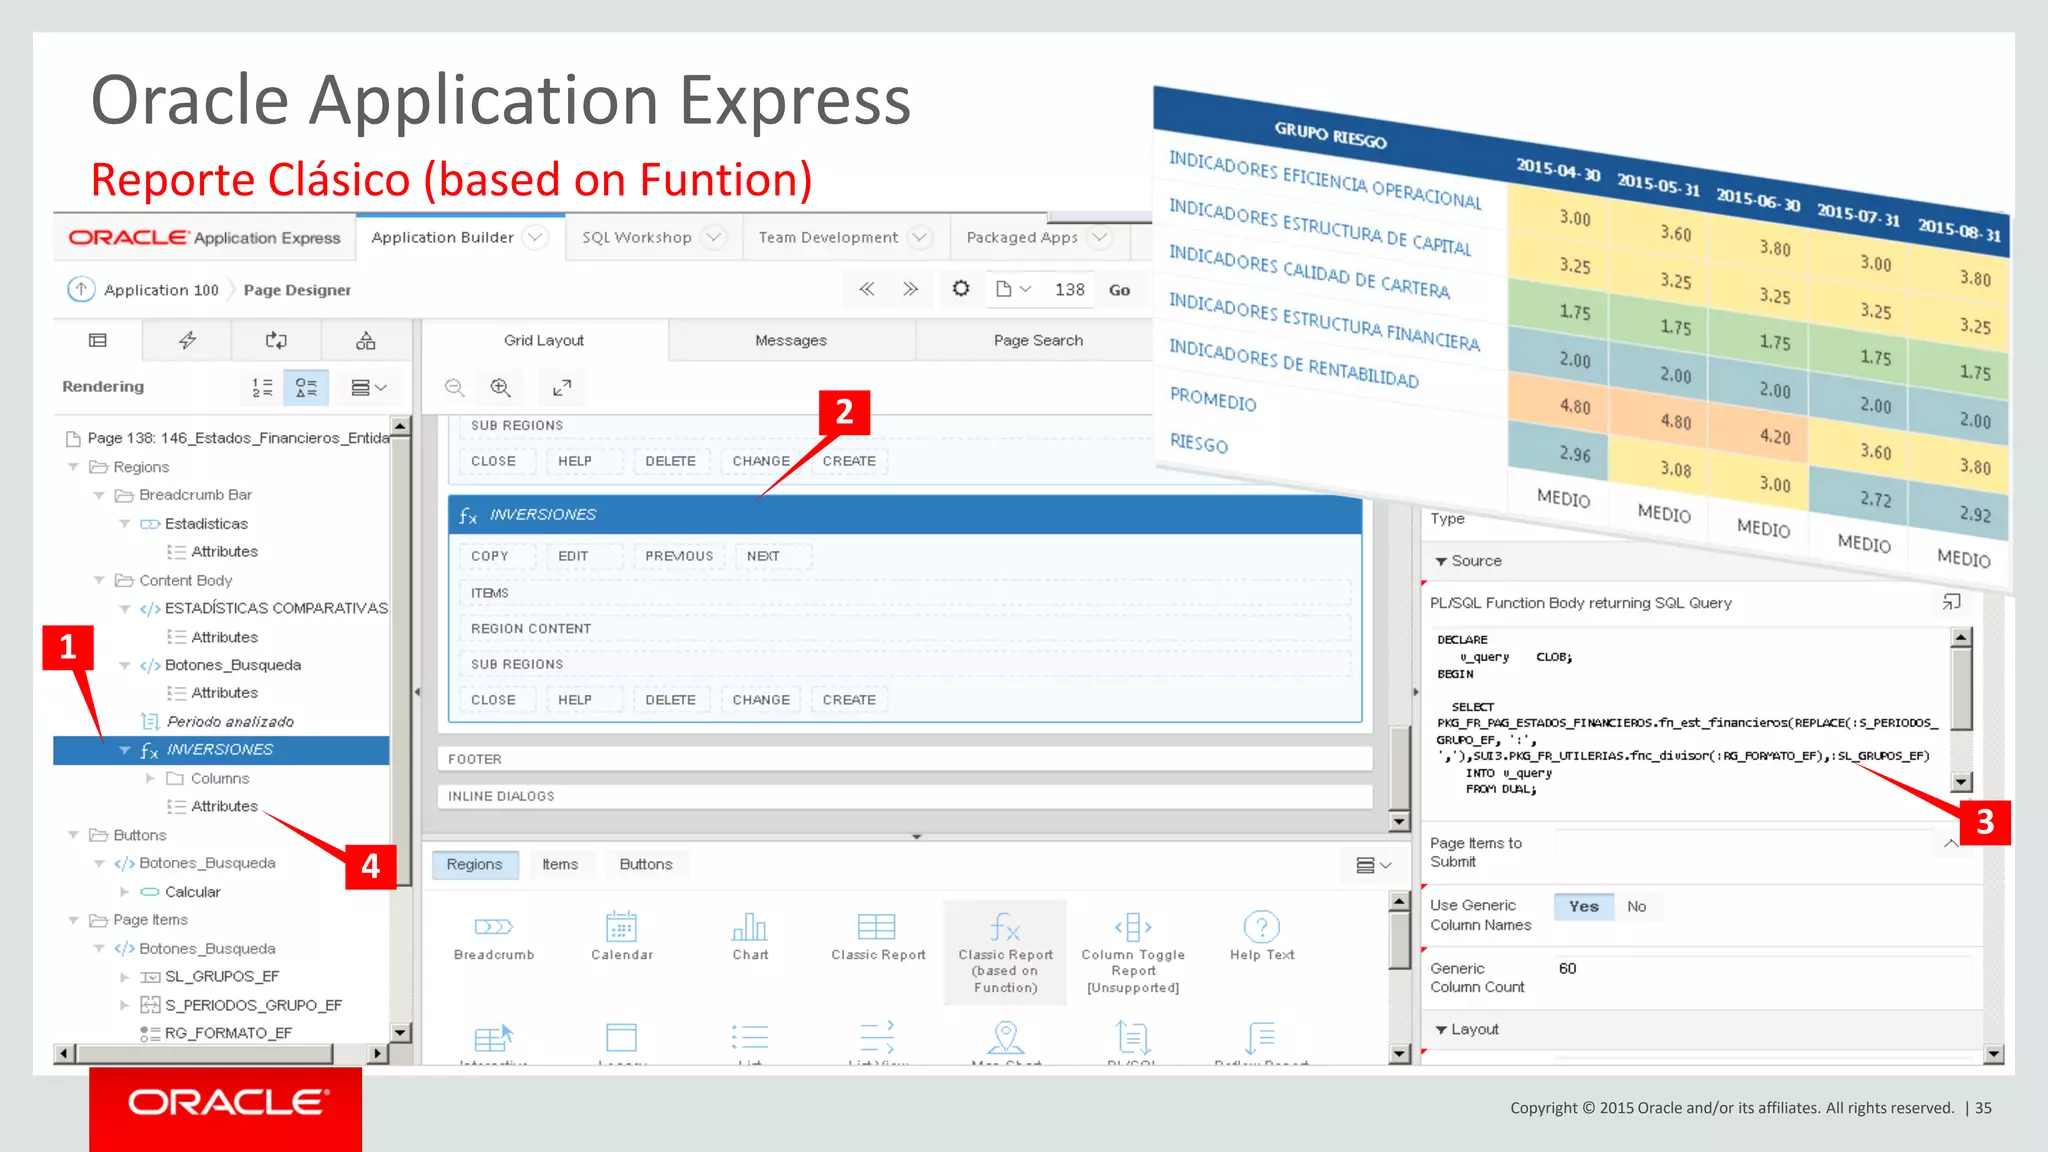Viewport: 2048px width, 1152px height.
Task: Open the Processing tab icon
Action: tap(276, 340)
